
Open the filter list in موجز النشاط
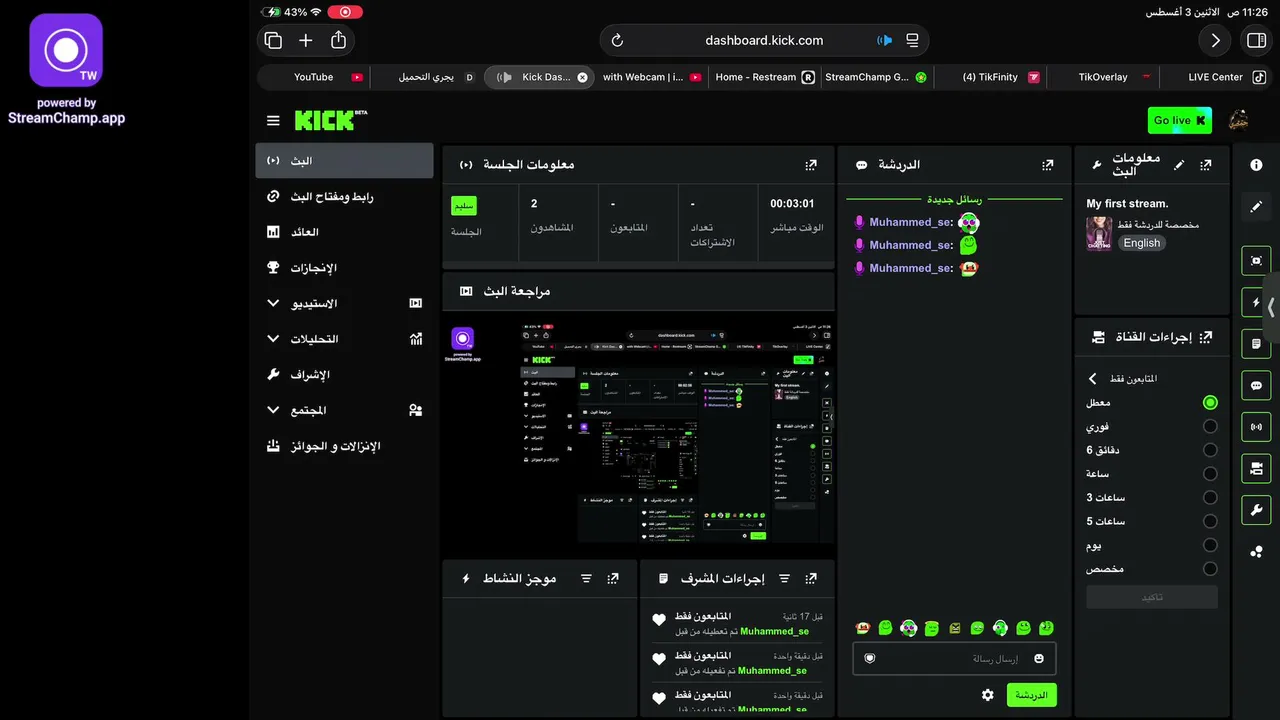(x=586, y=579)
